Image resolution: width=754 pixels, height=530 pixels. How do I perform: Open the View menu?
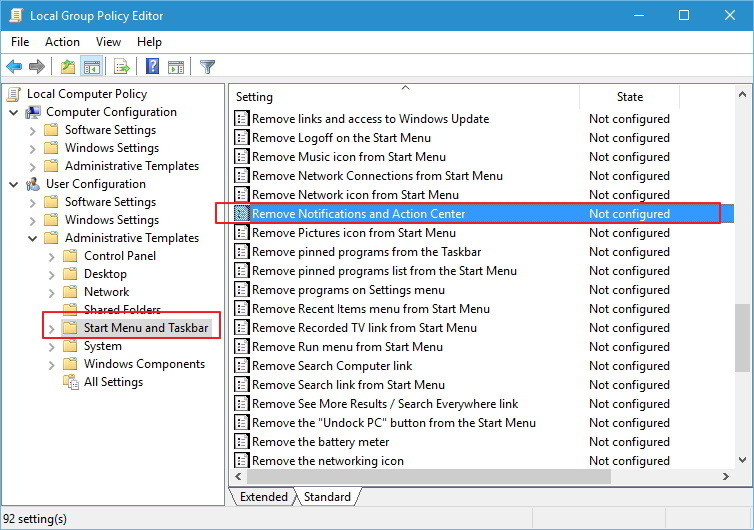[x=108, y=42]
